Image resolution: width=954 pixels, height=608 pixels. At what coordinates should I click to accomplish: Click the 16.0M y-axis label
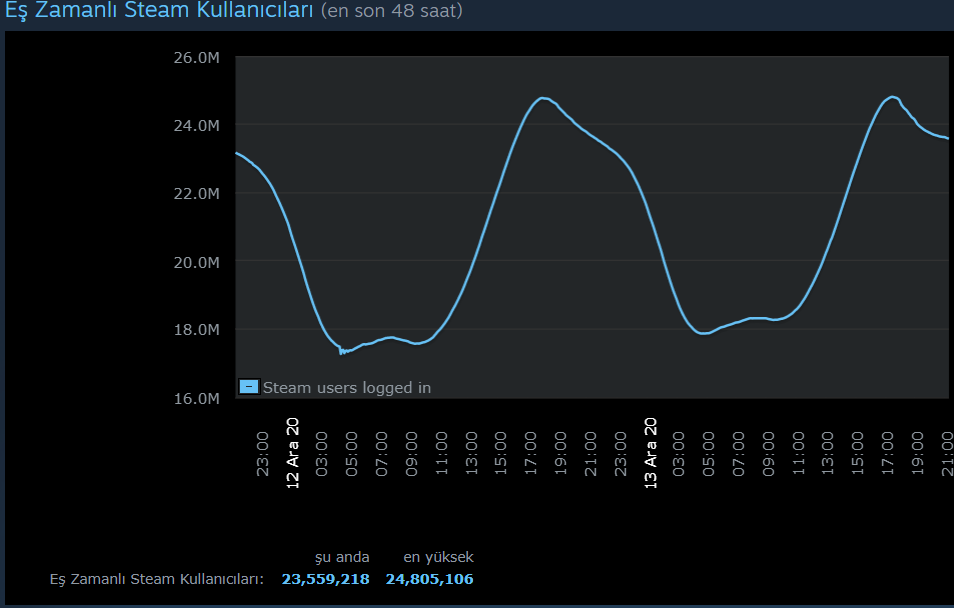pos(196,398)
